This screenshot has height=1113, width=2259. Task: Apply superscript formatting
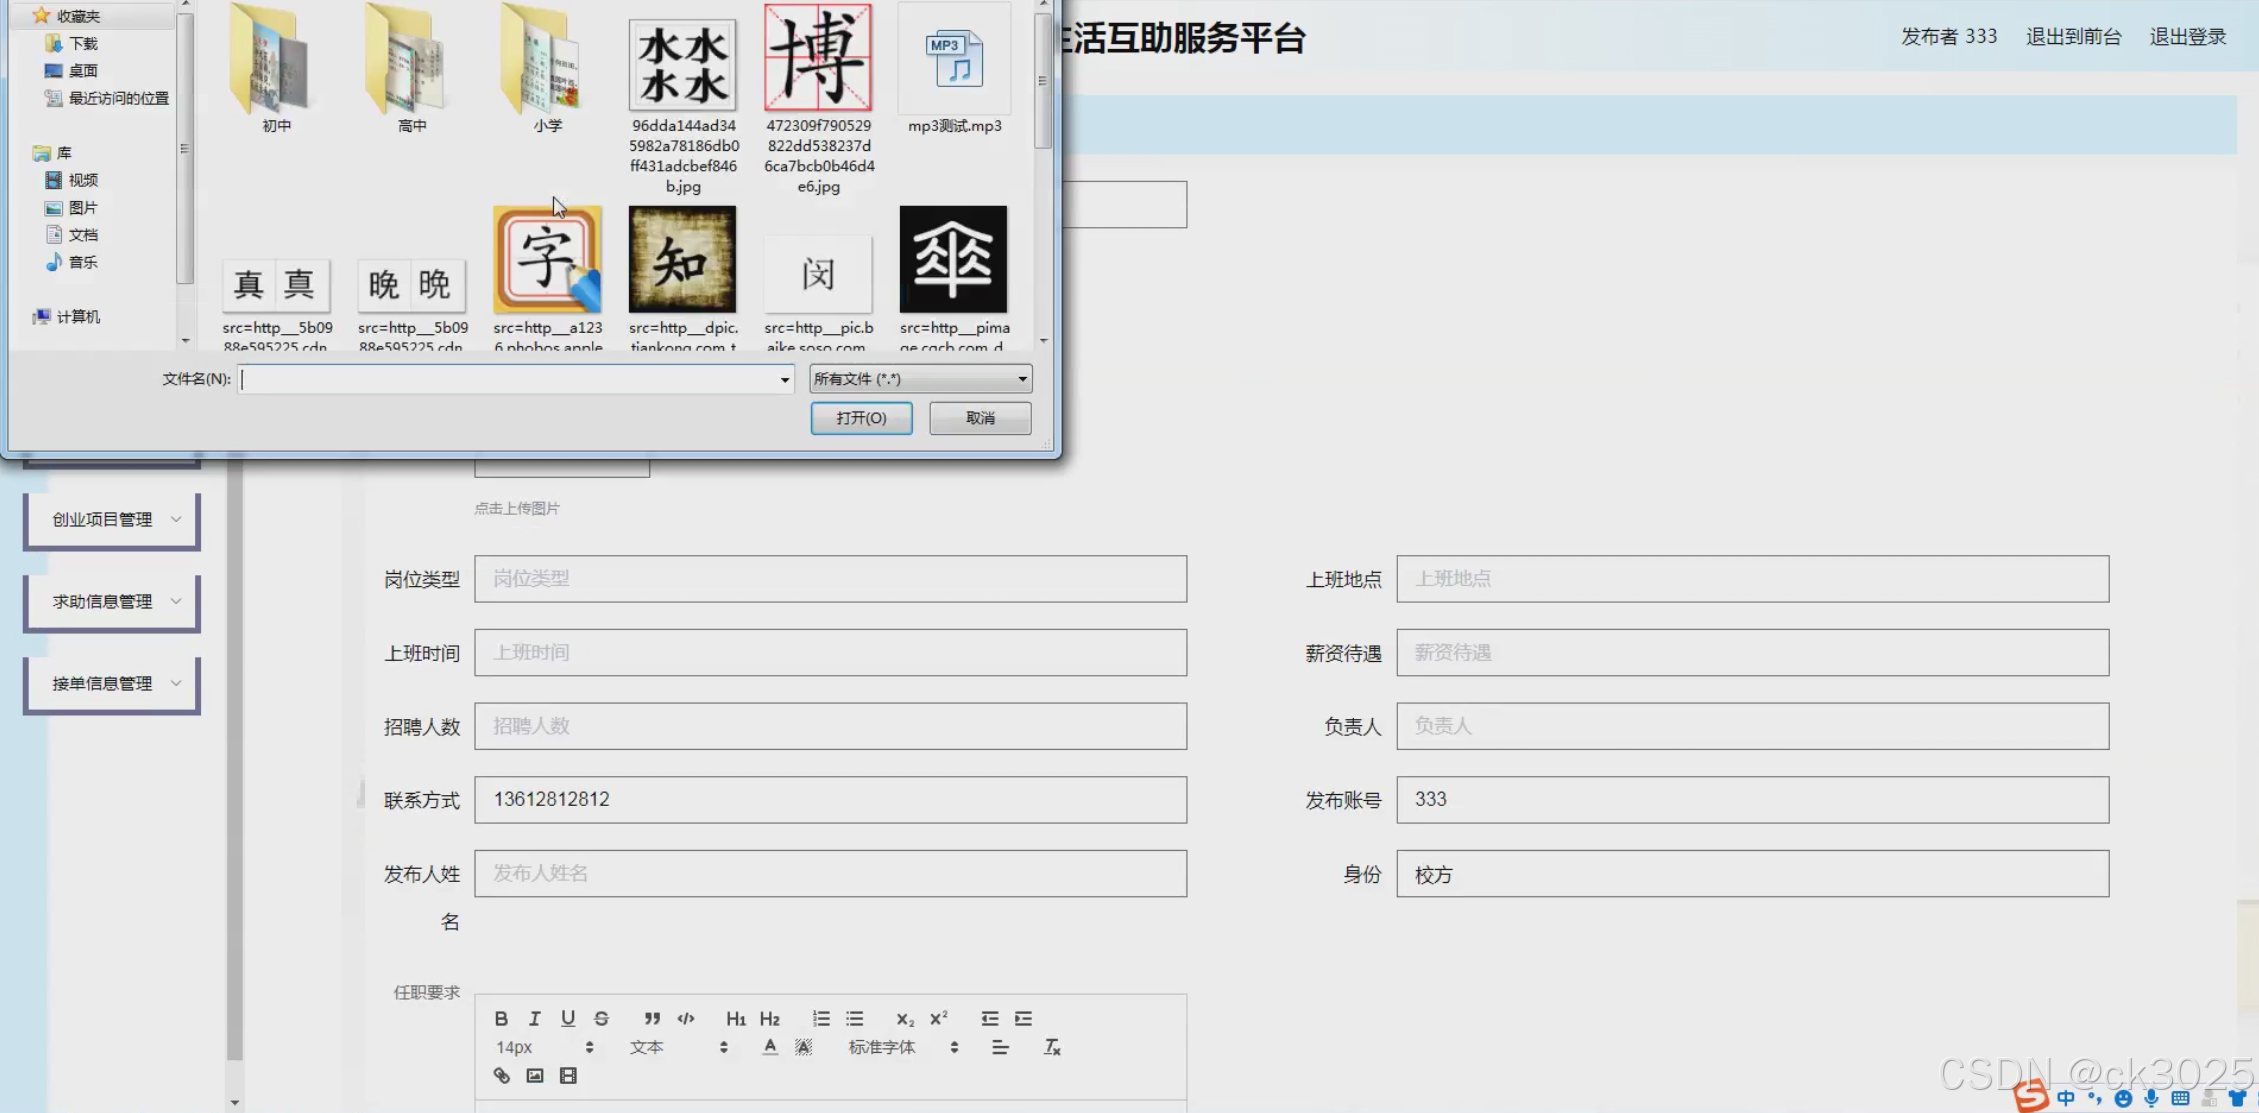(938, 1018)
